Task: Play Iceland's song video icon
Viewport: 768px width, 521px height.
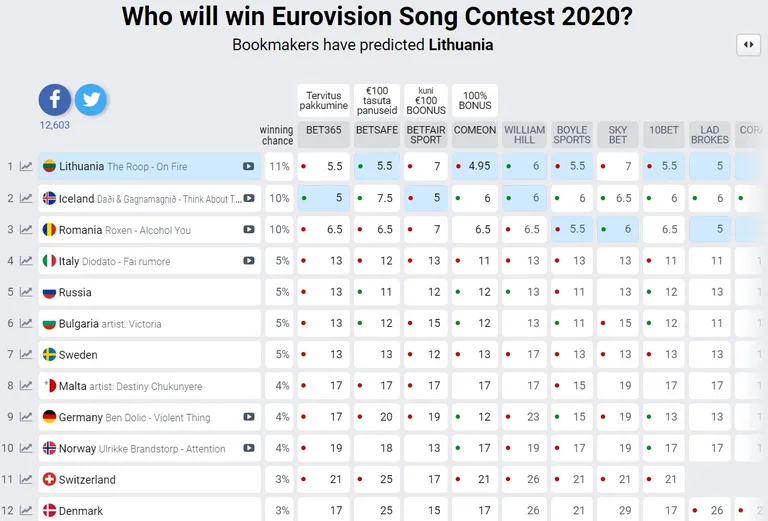Action: coord(249,198)
